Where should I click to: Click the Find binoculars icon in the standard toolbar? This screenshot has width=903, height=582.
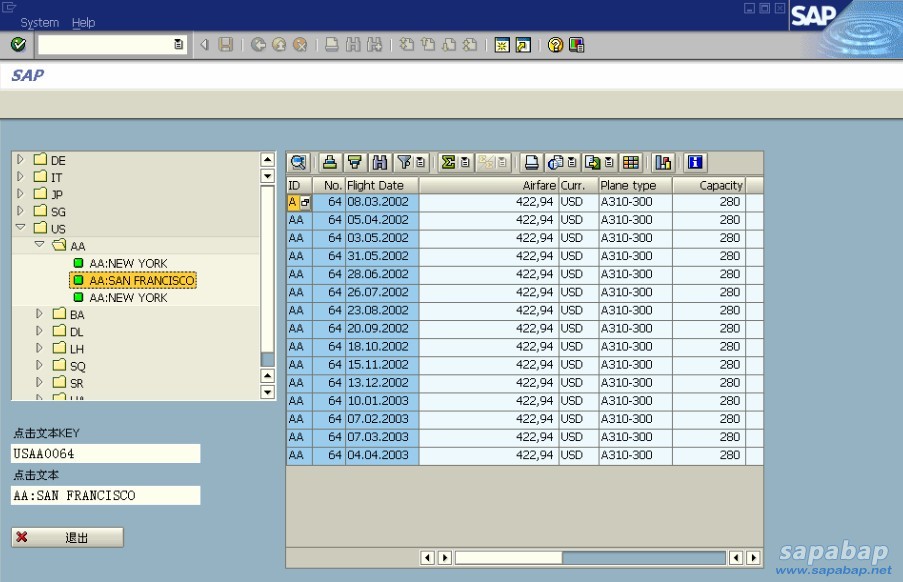click(353, 44)
